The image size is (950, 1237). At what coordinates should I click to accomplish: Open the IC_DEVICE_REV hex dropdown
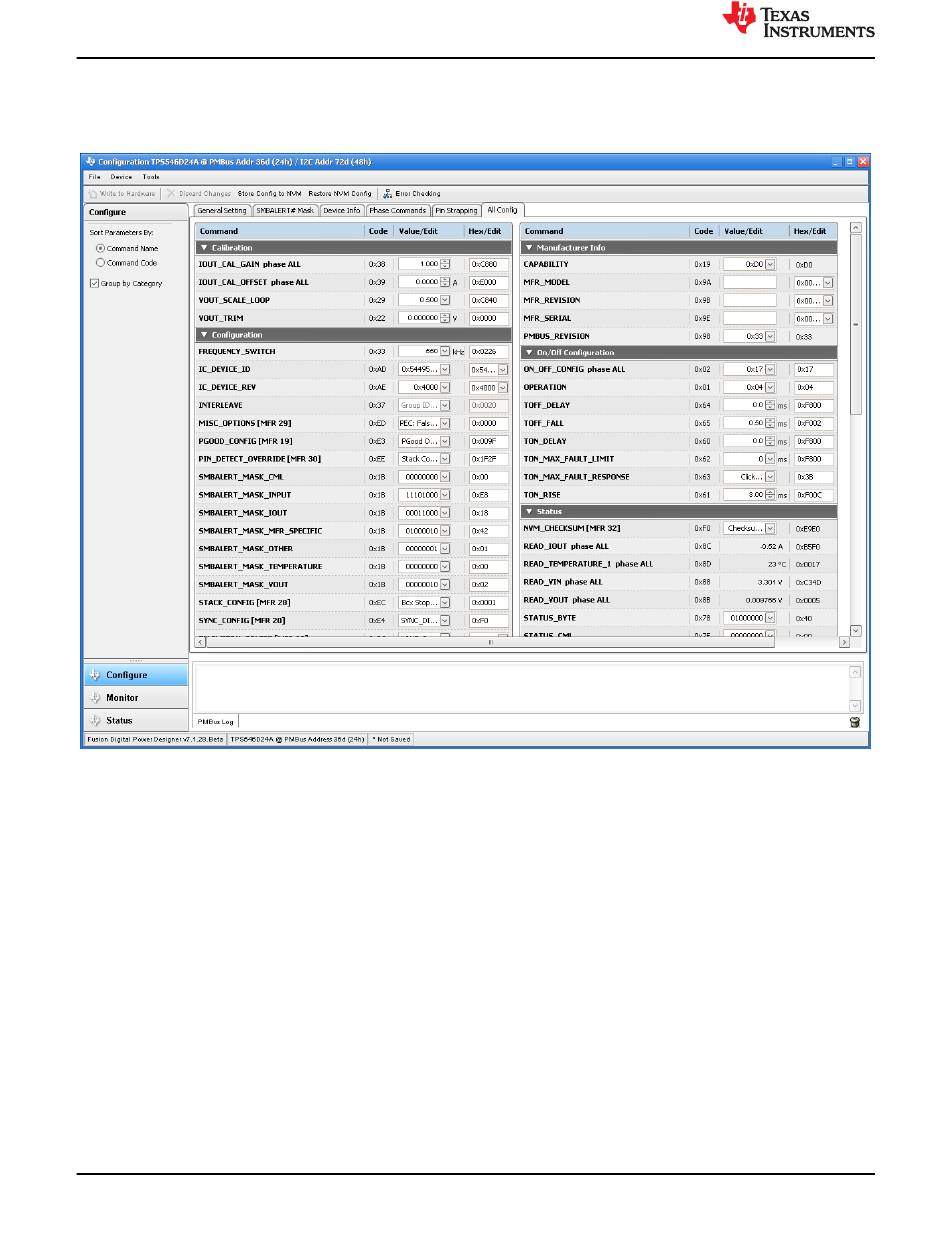click(x=502, y=388)
